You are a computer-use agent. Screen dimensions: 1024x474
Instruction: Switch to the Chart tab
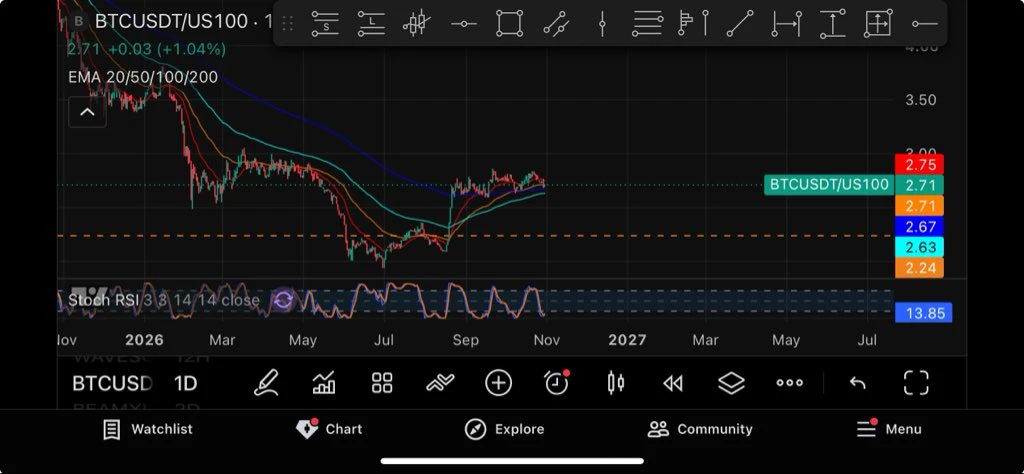click(x=329, y=429)
